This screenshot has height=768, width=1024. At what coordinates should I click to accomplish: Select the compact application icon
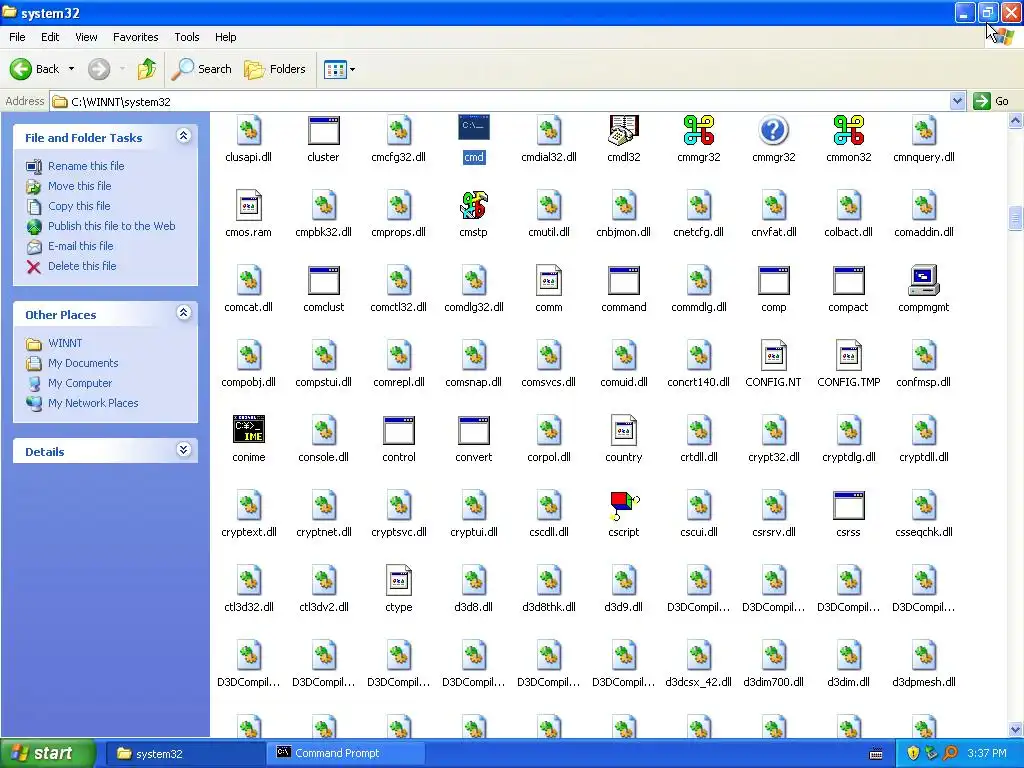point(848,280)
